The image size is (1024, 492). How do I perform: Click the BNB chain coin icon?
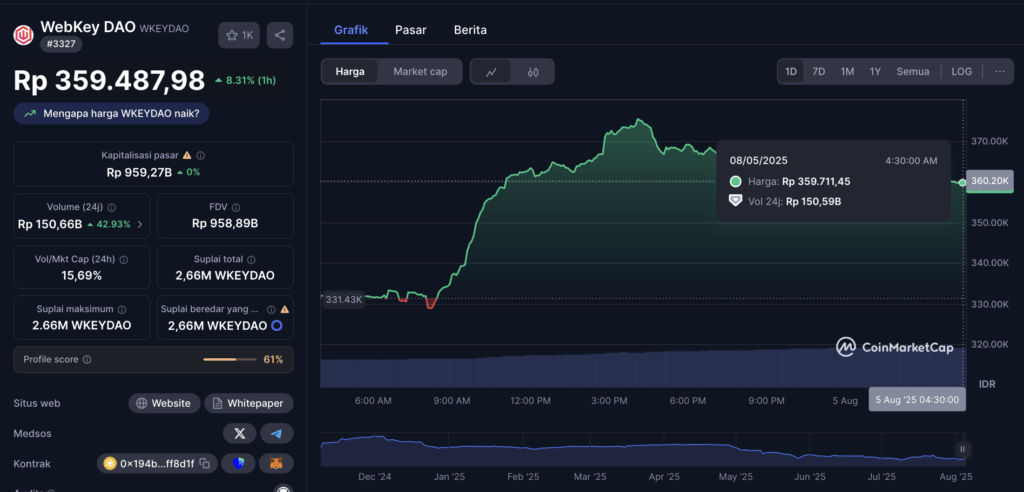pyautogui.click(x=110, y=463)
